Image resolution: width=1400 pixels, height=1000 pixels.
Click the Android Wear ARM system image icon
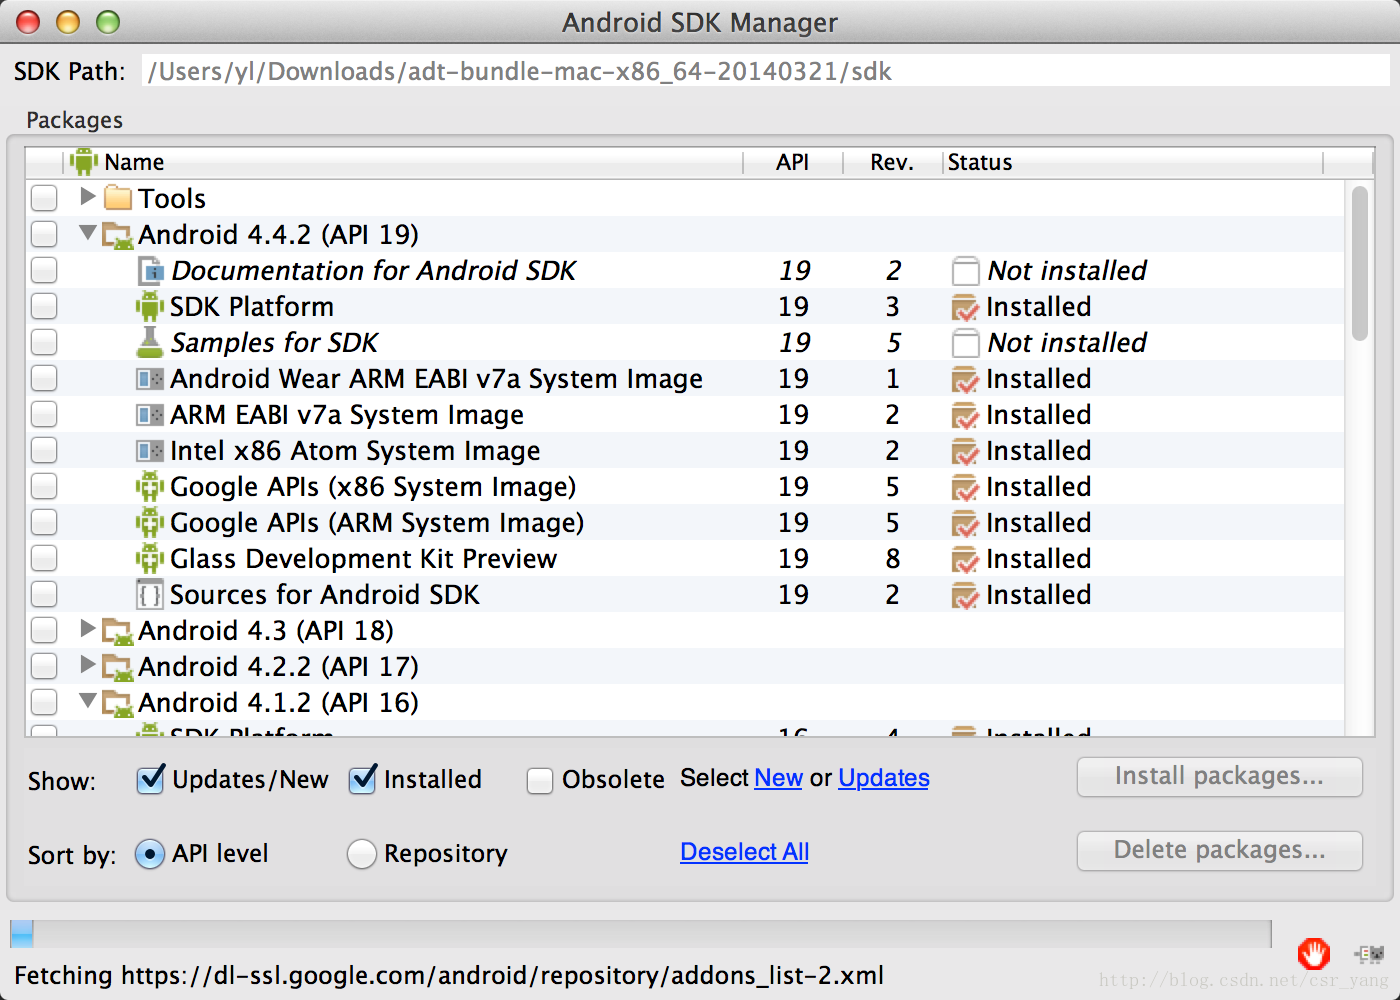(x=150, y=379)
